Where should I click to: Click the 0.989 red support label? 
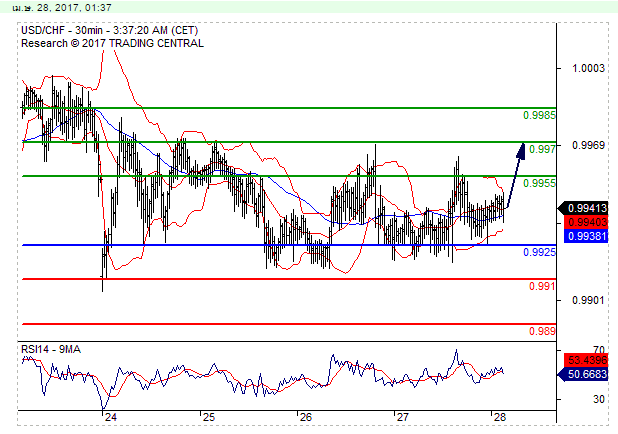542,331
